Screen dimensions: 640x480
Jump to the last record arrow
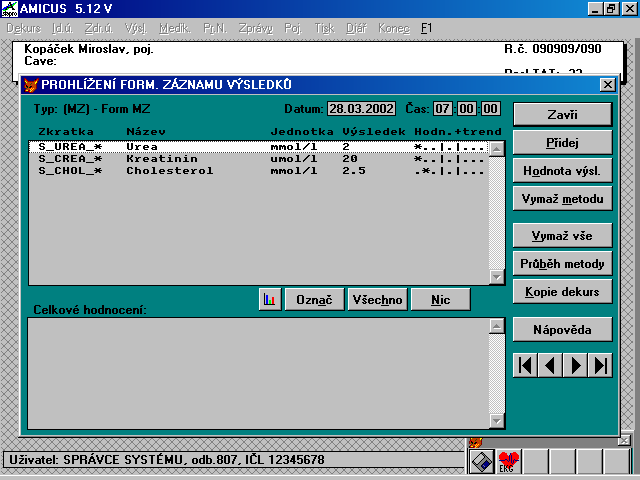(x=600, y=365)
